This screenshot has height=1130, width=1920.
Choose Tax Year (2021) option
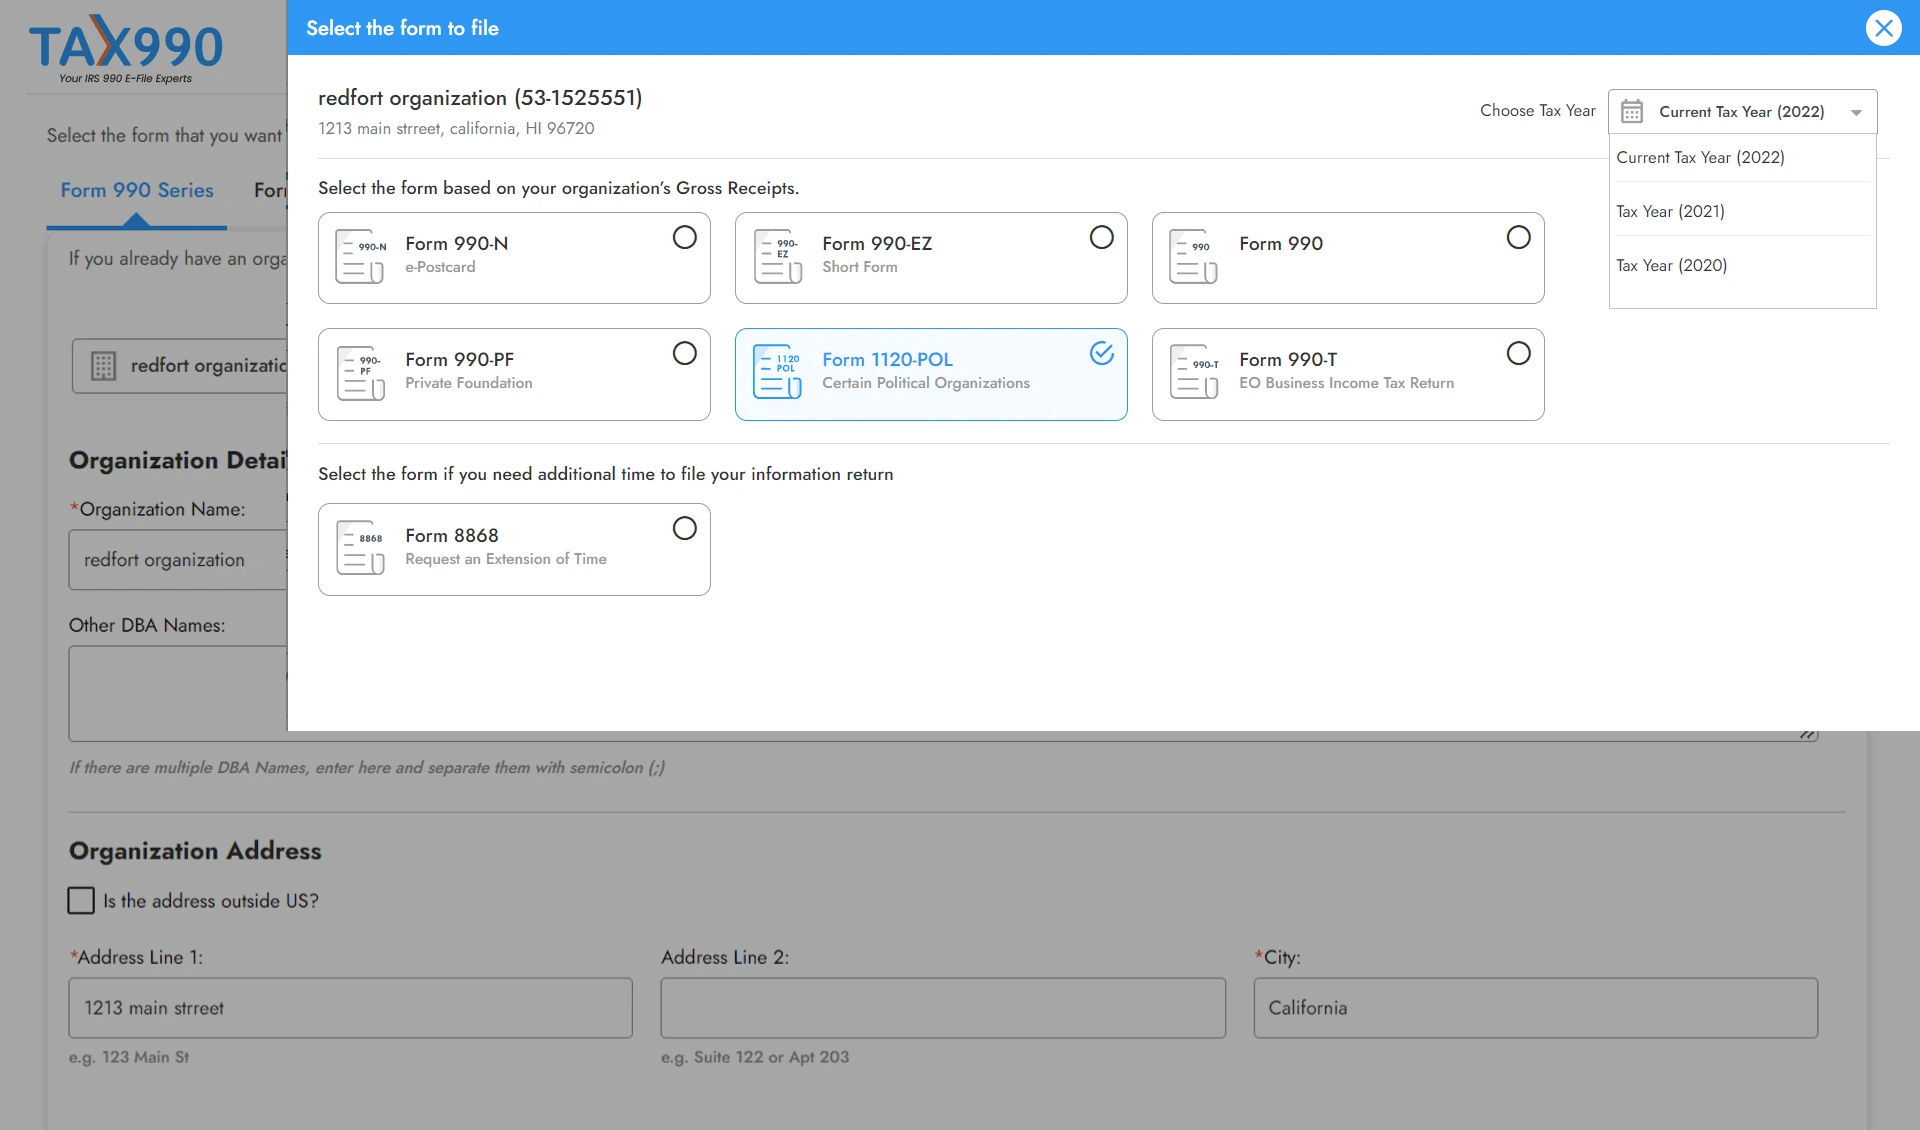[1742, 211]
